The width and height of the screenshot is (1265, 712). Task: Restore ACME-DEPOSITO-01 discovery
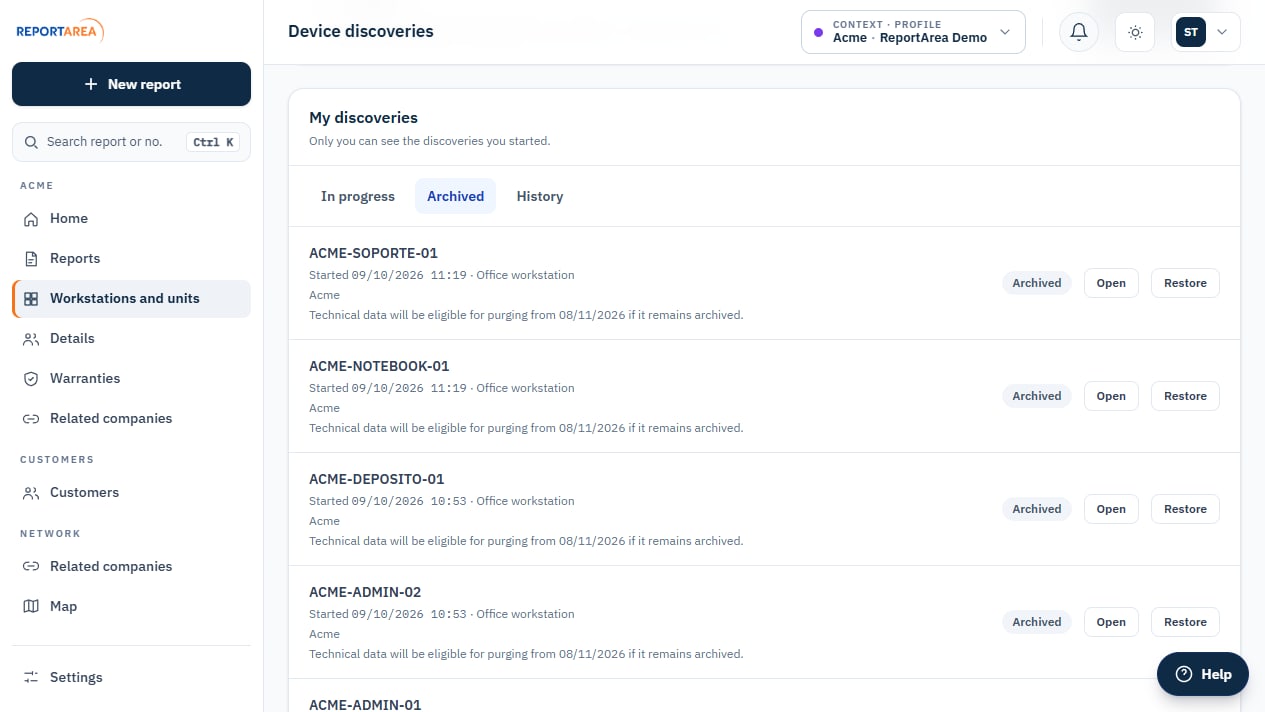click(x=1185, y=509)
